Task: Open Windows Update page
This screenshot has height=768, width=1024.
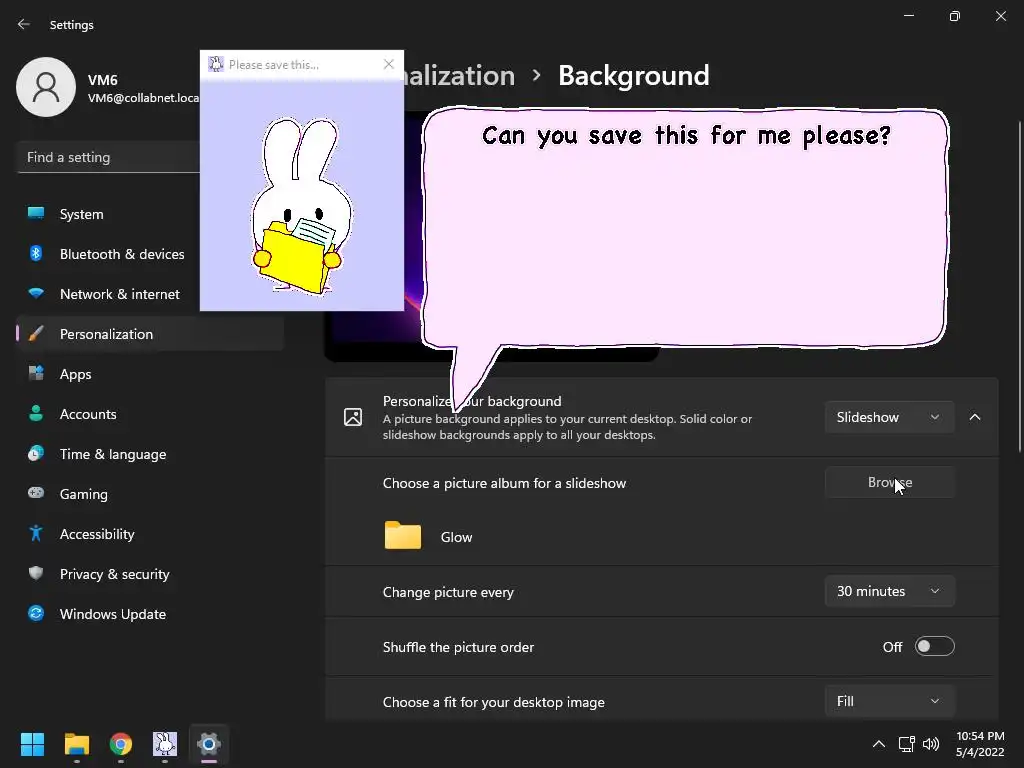Action: point(150,613)
